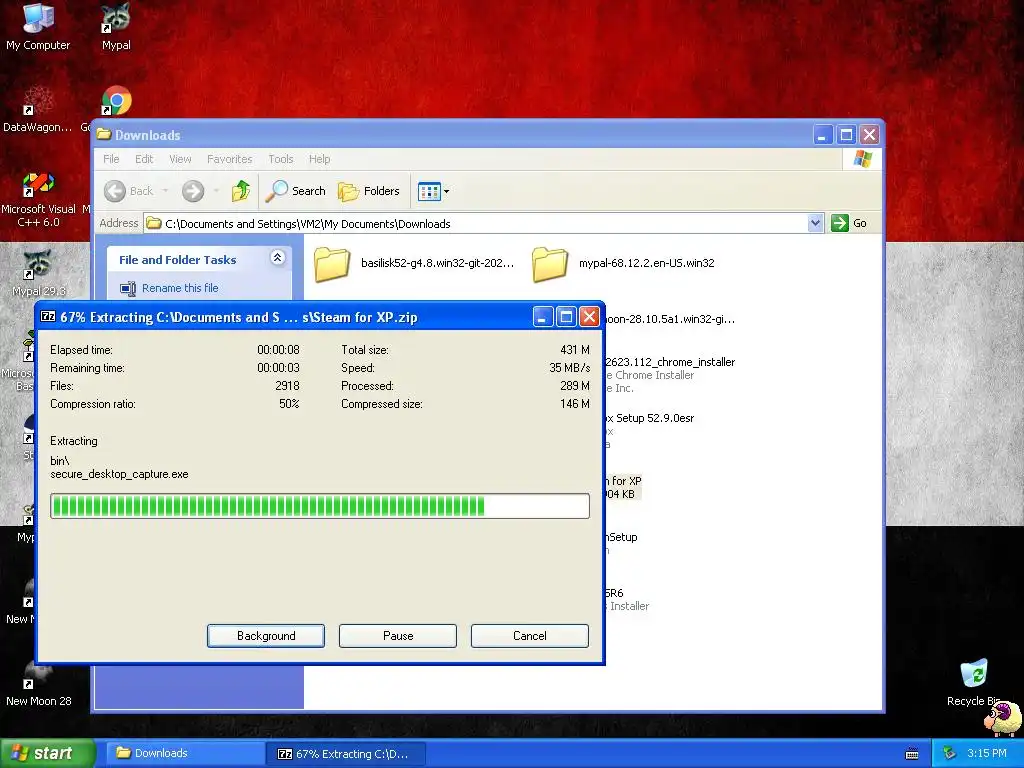Click the Background button in 7-Zip dialog
The height and width of the screenshot is (768, 1024).
click(x=266, y=635)
